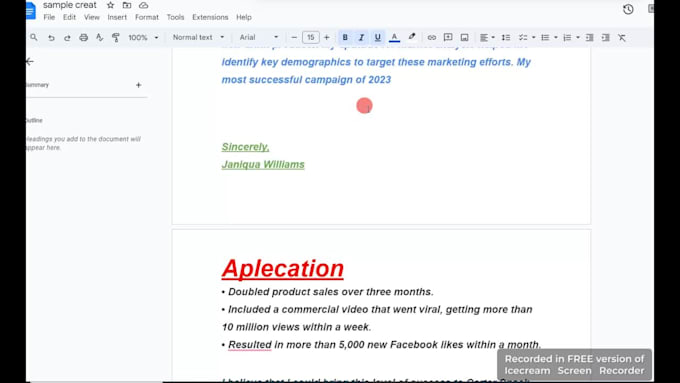Insert an image
The height and width of the screenshot is (383, 680).
point(464,37)
